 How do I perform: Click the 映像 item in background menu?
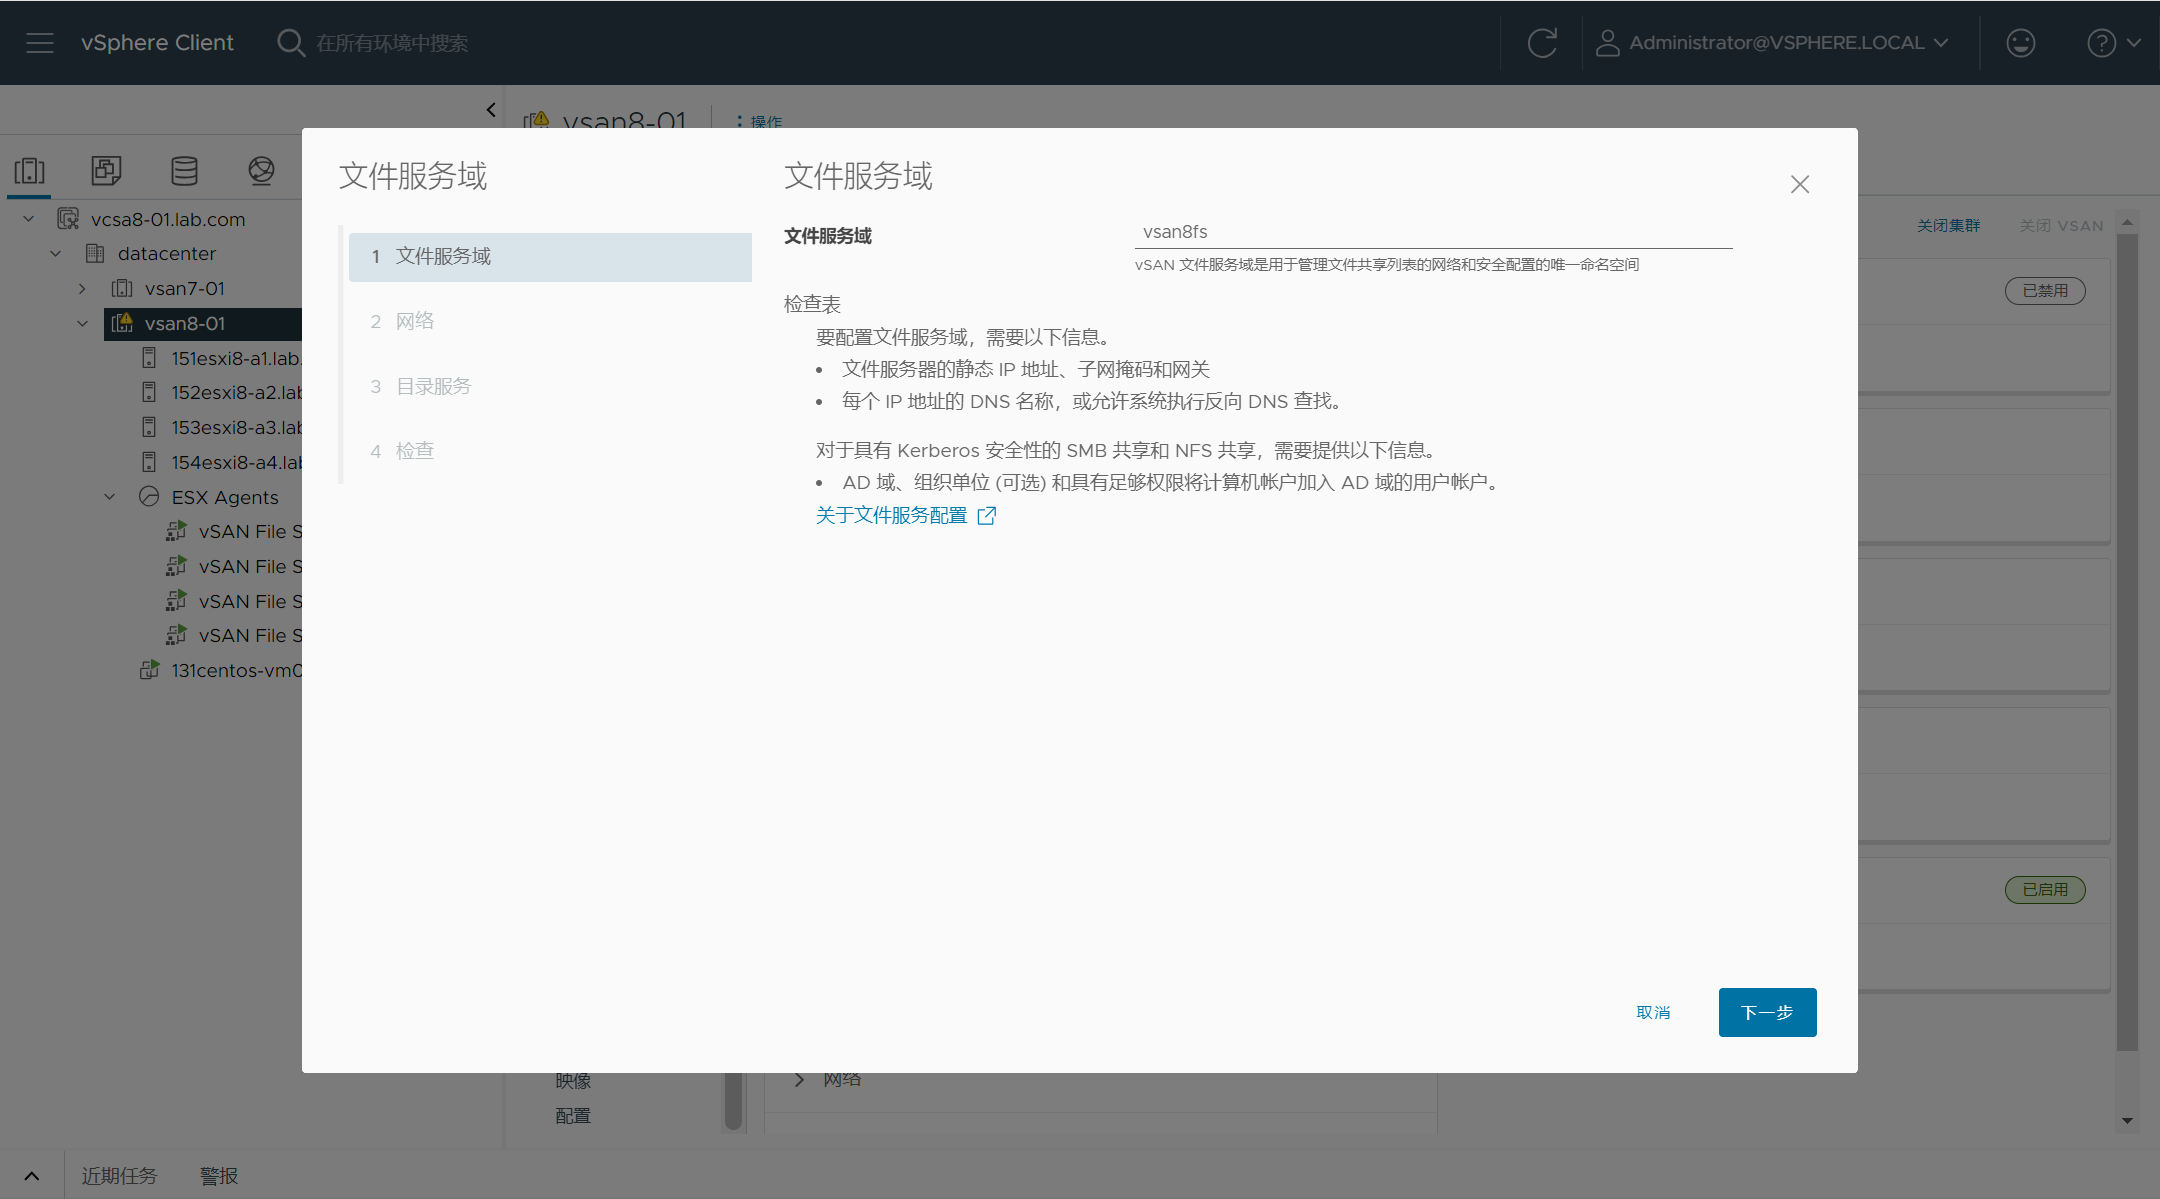tap(573, 1081)
